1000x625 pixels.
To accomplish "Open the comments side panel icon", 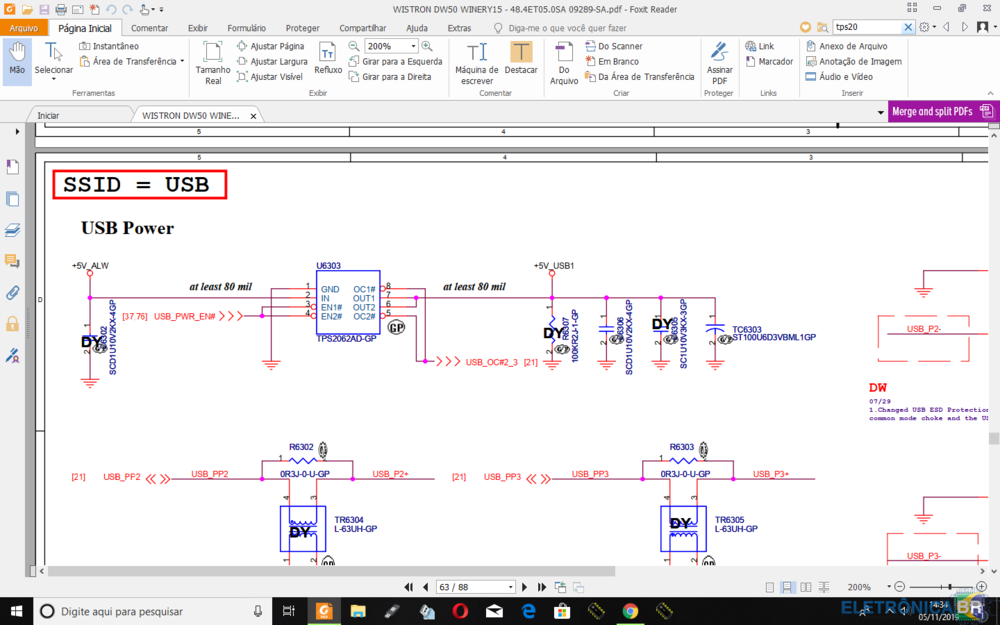I will coord(13,261).
